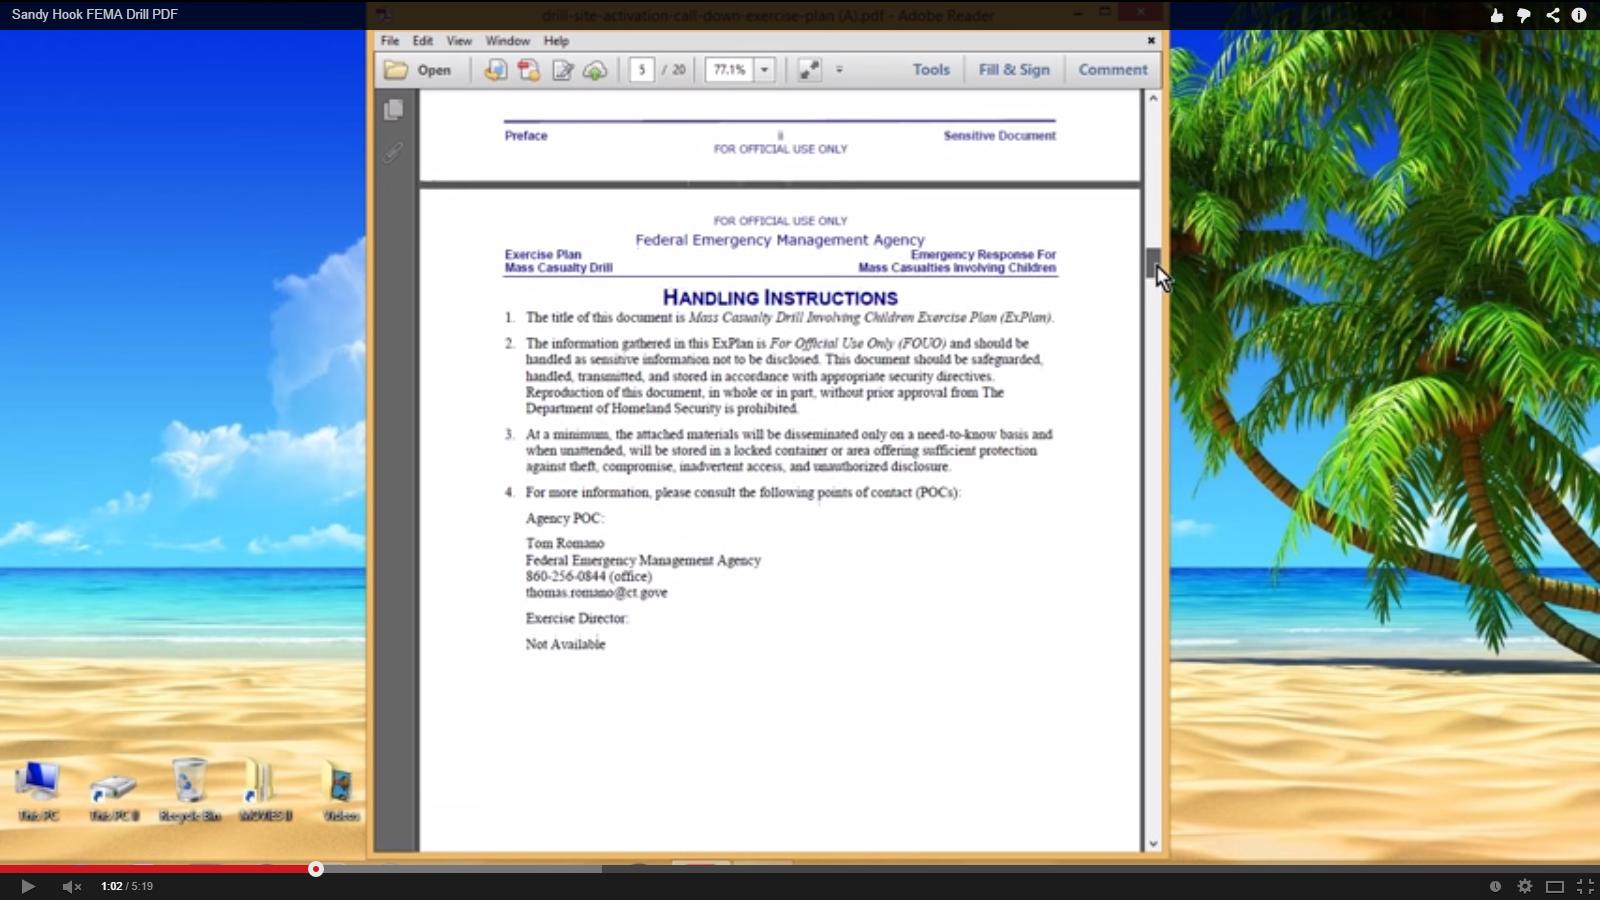Select the Videos desktop icon

pyautogui.click(x=341, y=791)
